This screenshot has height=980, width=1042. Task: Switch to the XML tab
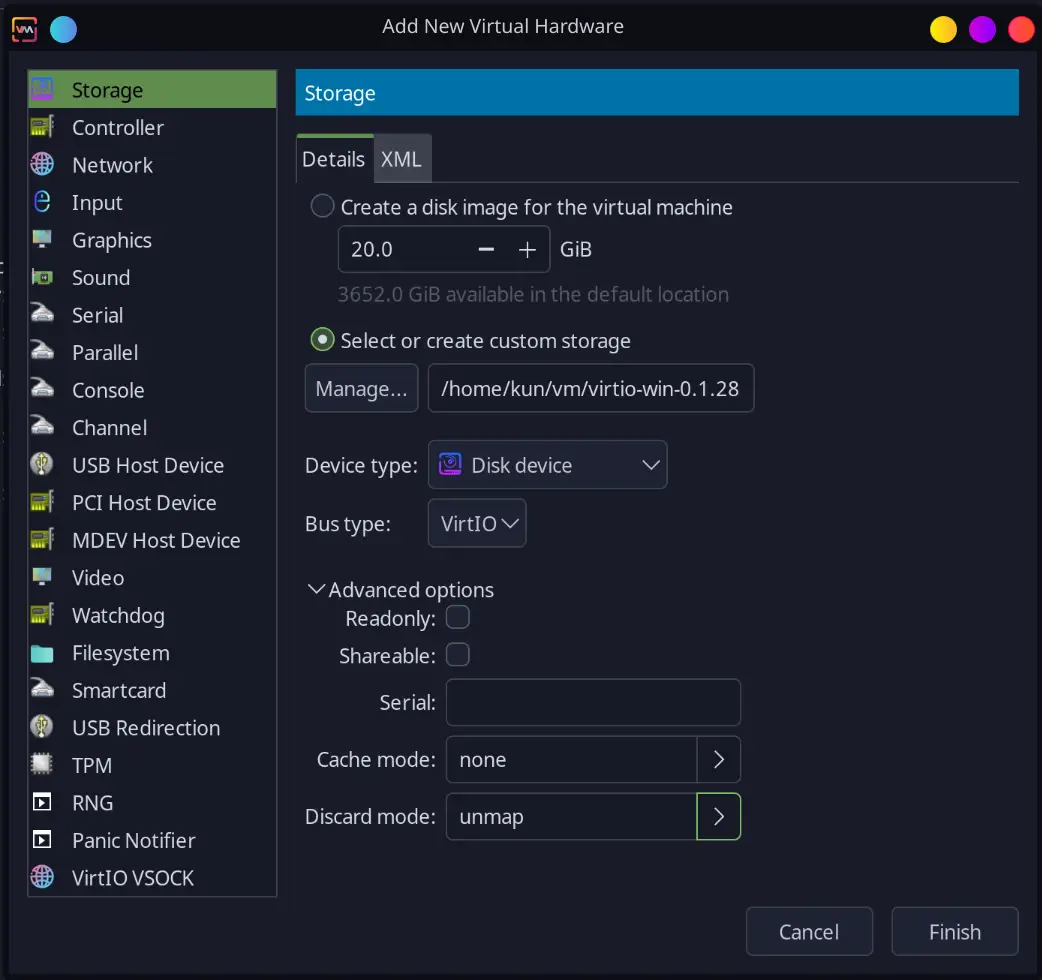click(x=401, y=159)
